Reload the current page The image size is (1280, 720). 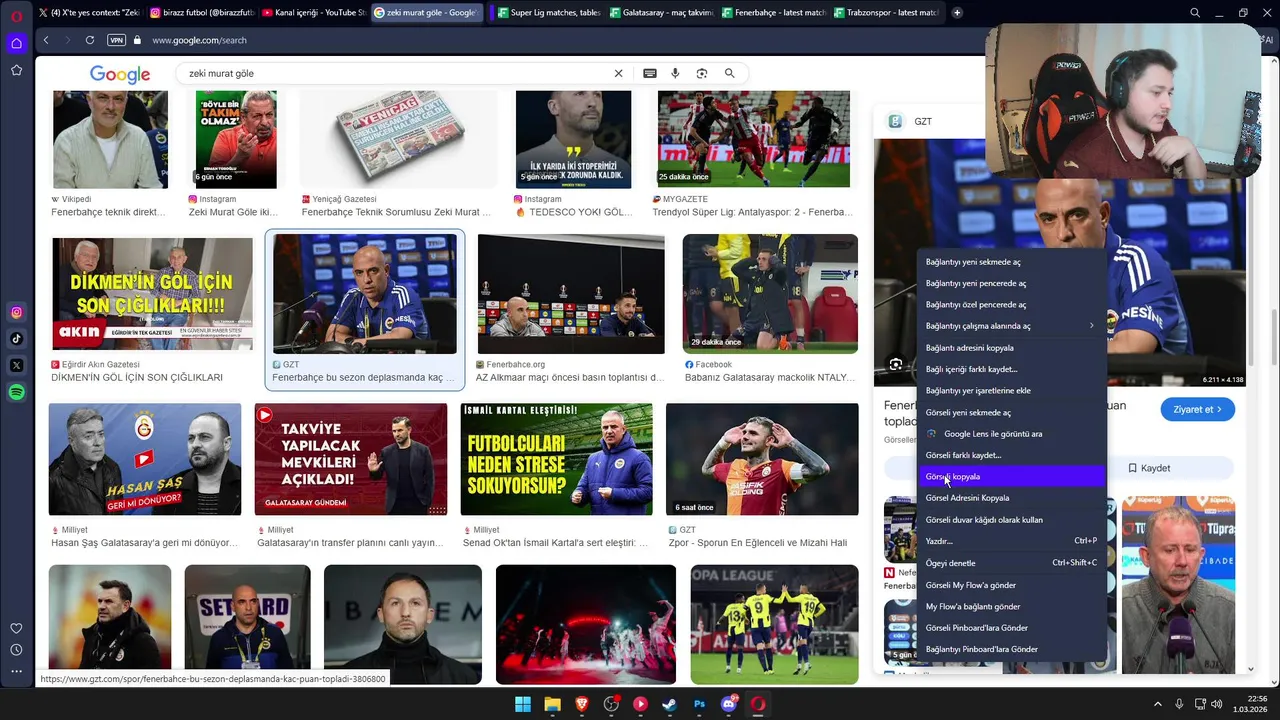coord(90,40)
